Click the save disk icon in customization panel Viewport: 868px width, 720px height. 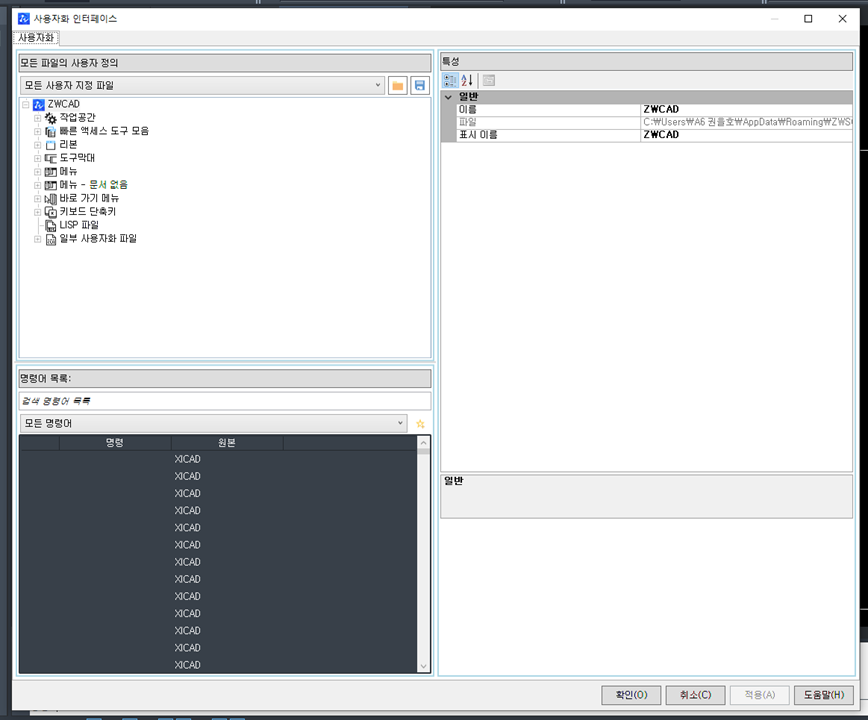(x=420, y=85)
